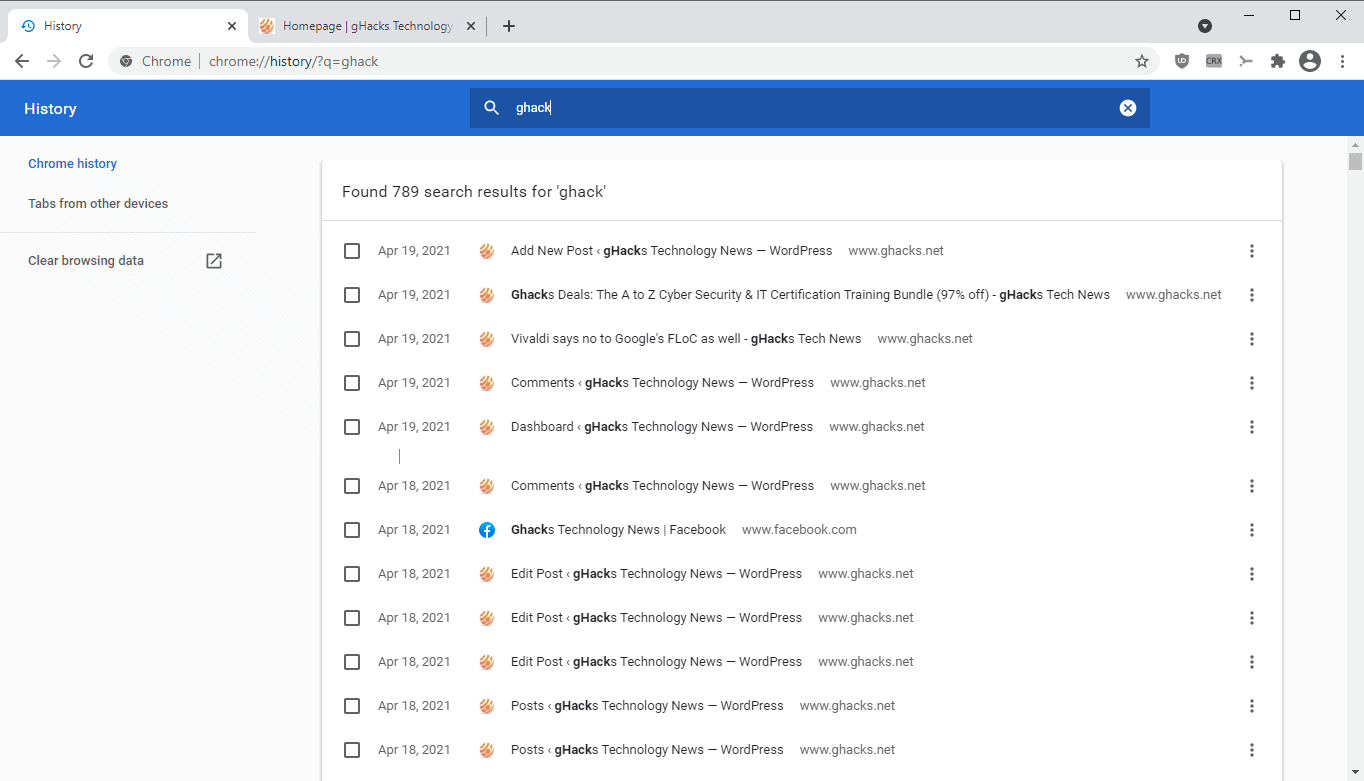Tick the Dashboard entry checkbox
This screenshot has width=1364, height=781.
pos(352,427)
